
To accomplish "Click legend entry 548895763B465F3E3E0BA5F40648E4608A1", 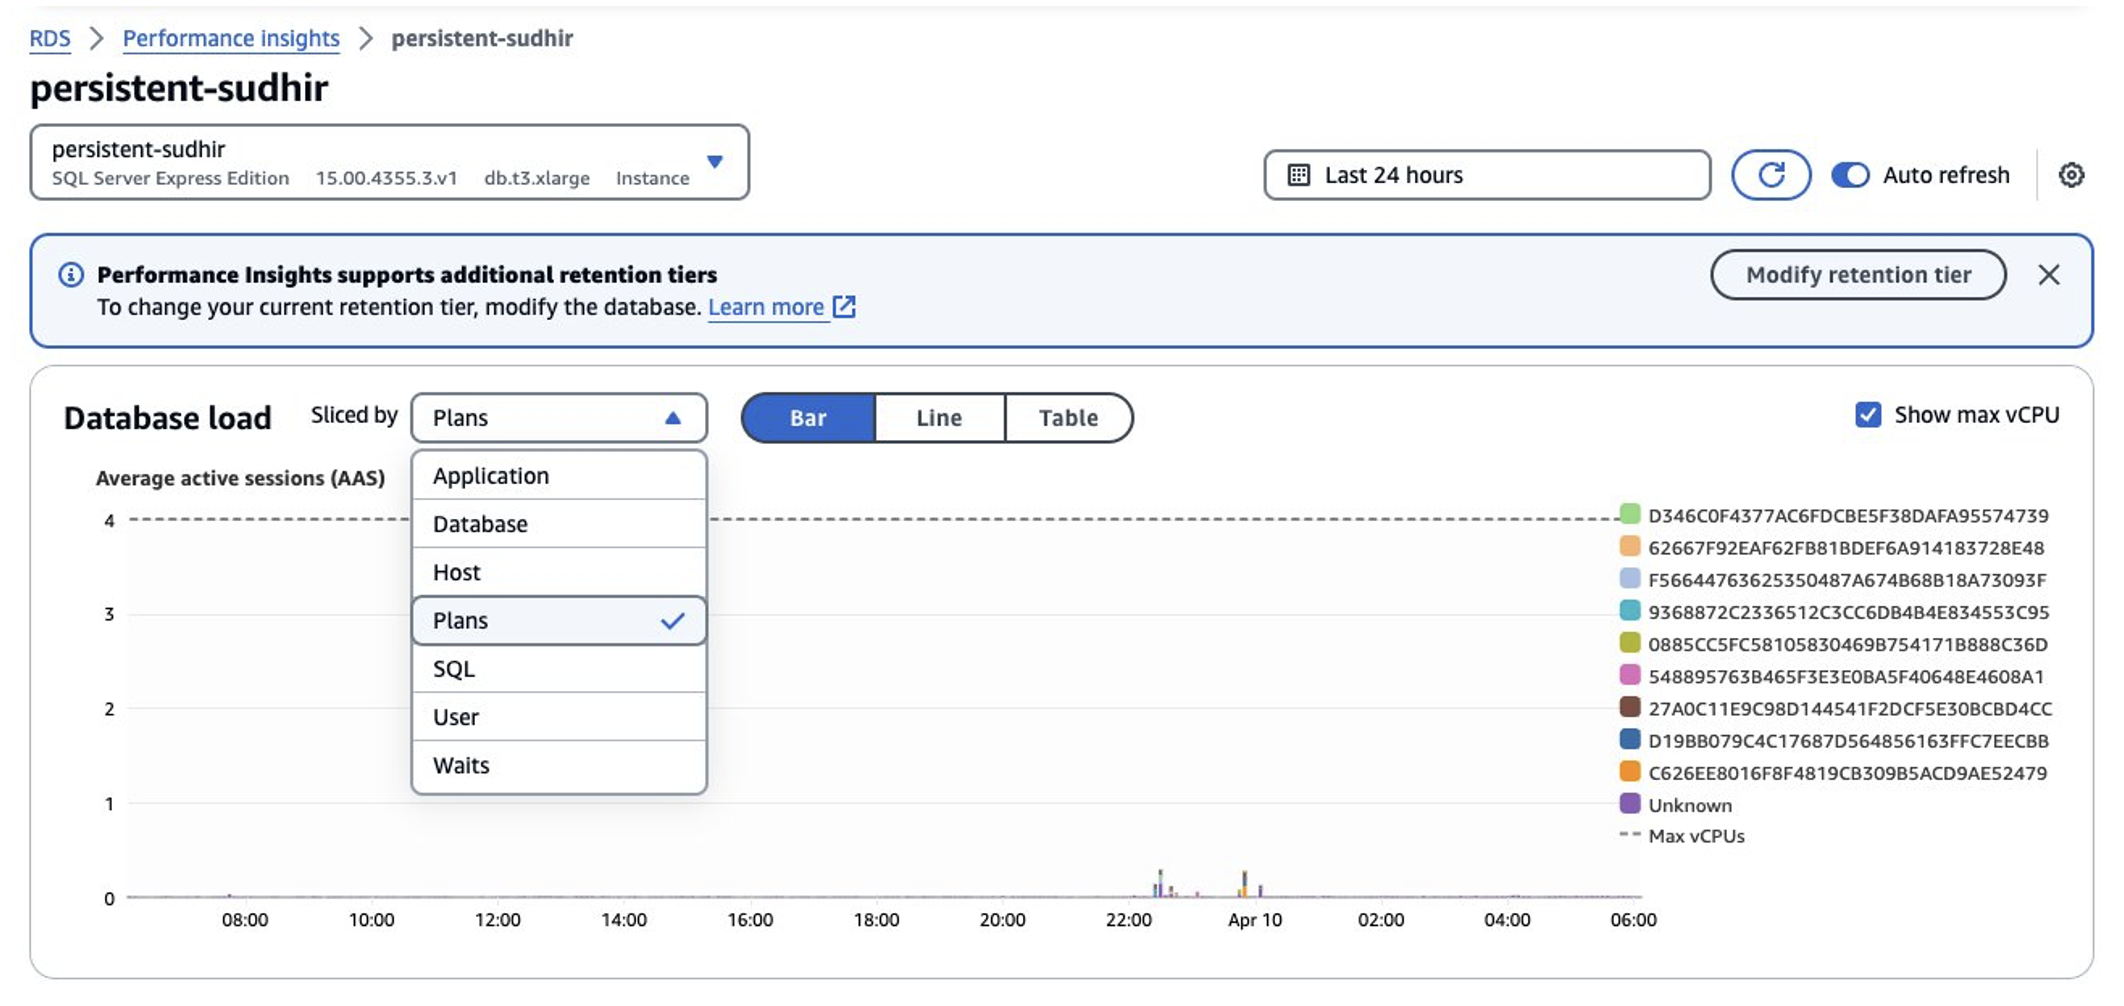I will [x=1846, y=676].
